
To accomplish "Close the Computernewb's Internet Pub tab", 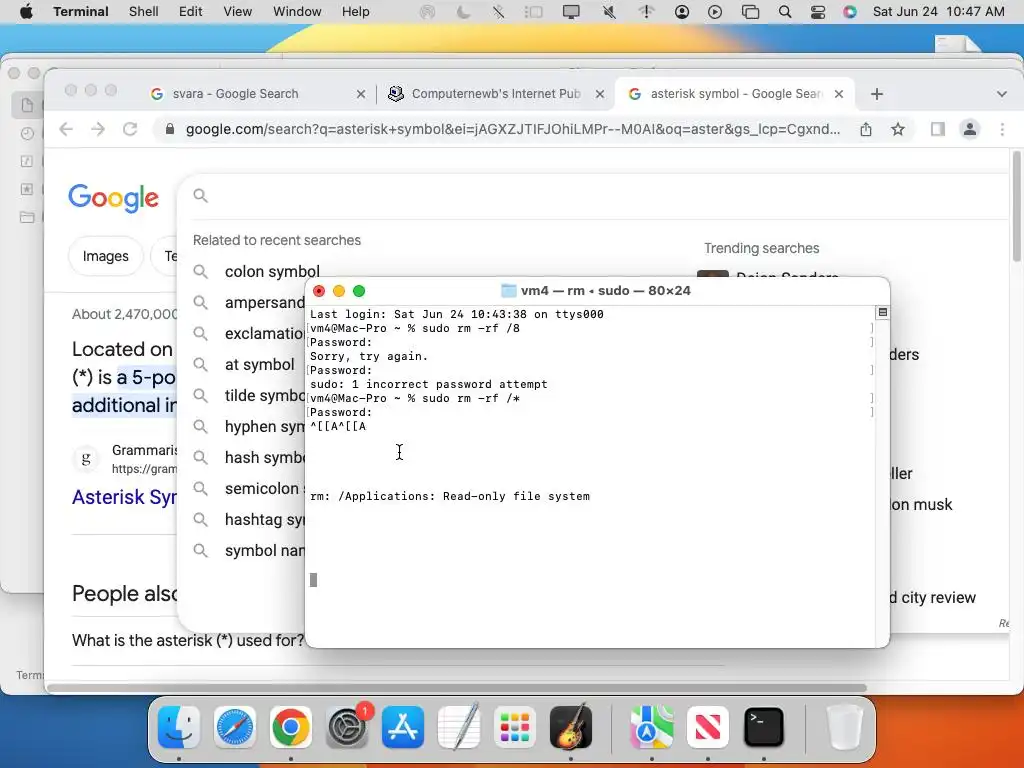I will pyautogui.click(x=600, y=94).
